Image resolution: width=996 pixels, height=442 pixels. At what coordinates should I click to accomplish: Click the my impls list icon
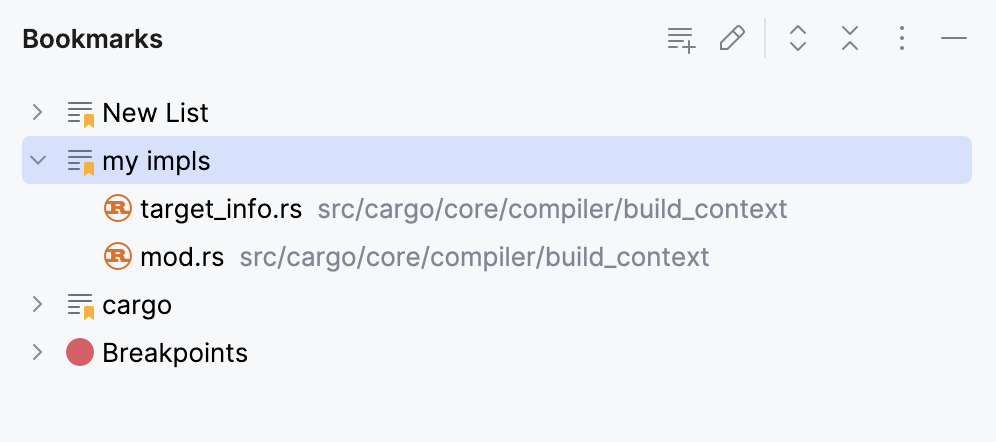(x=80, y=161)
